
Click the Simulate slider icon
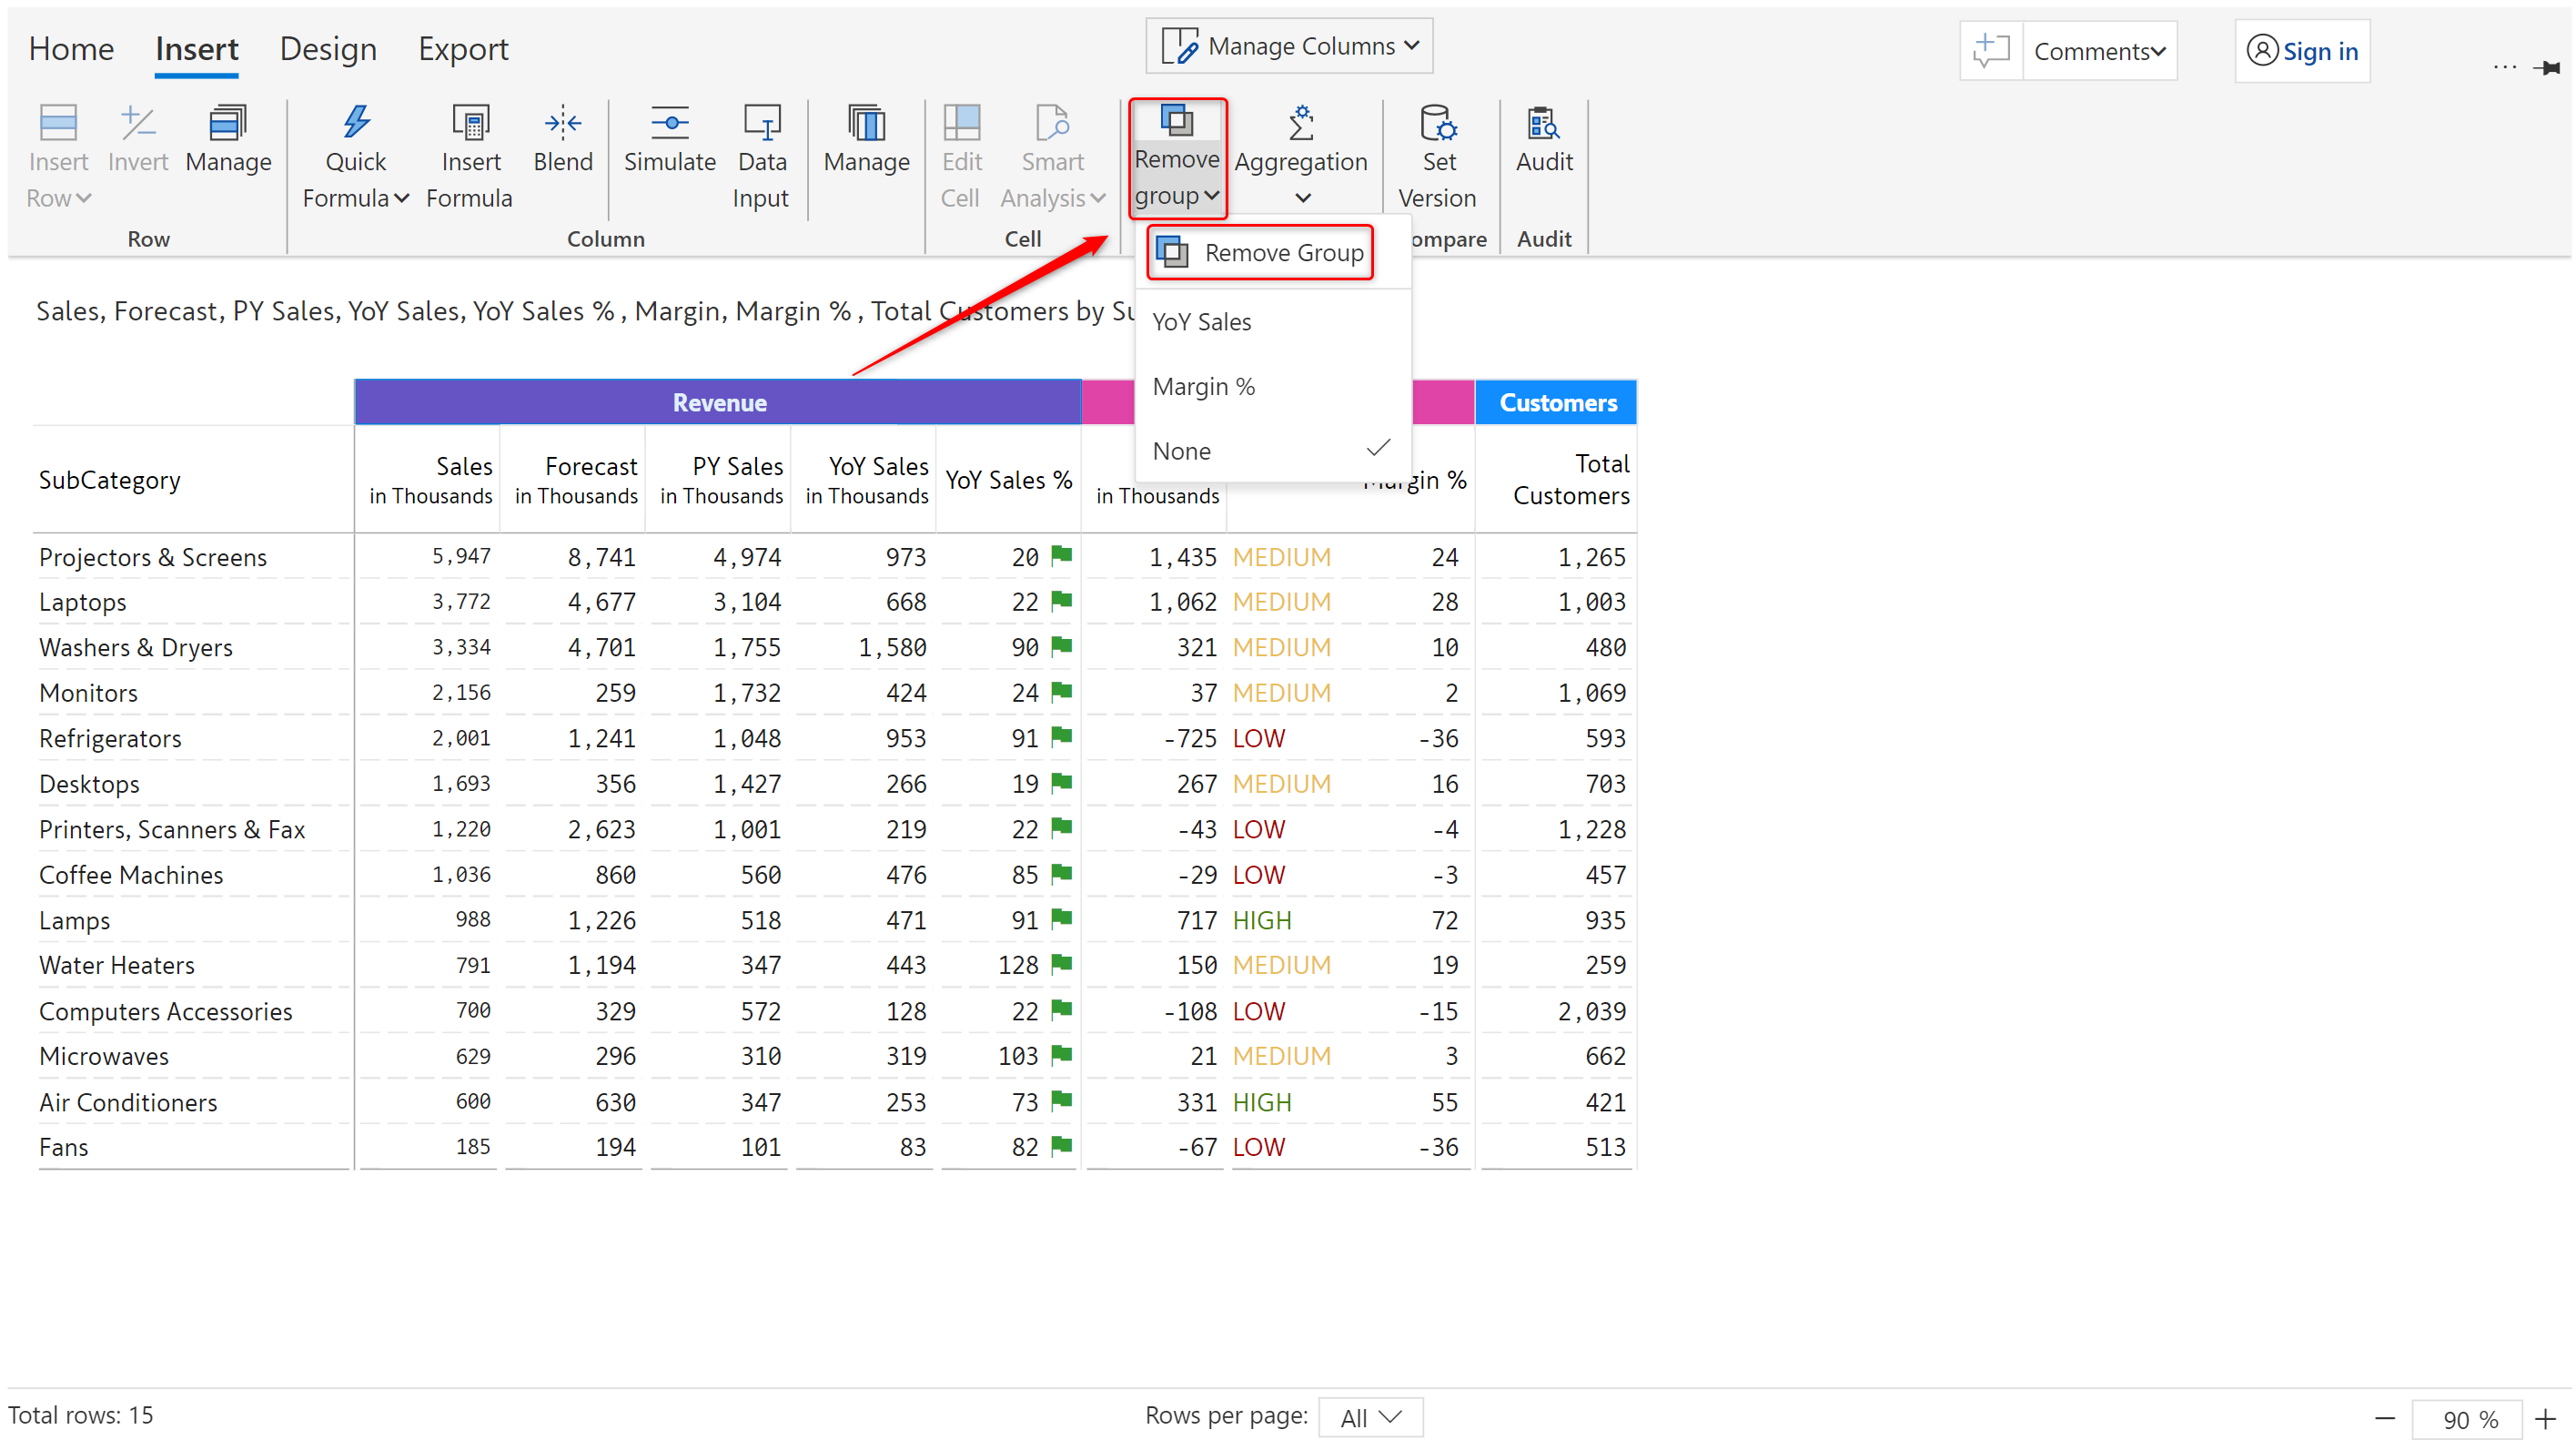(669, 124)
